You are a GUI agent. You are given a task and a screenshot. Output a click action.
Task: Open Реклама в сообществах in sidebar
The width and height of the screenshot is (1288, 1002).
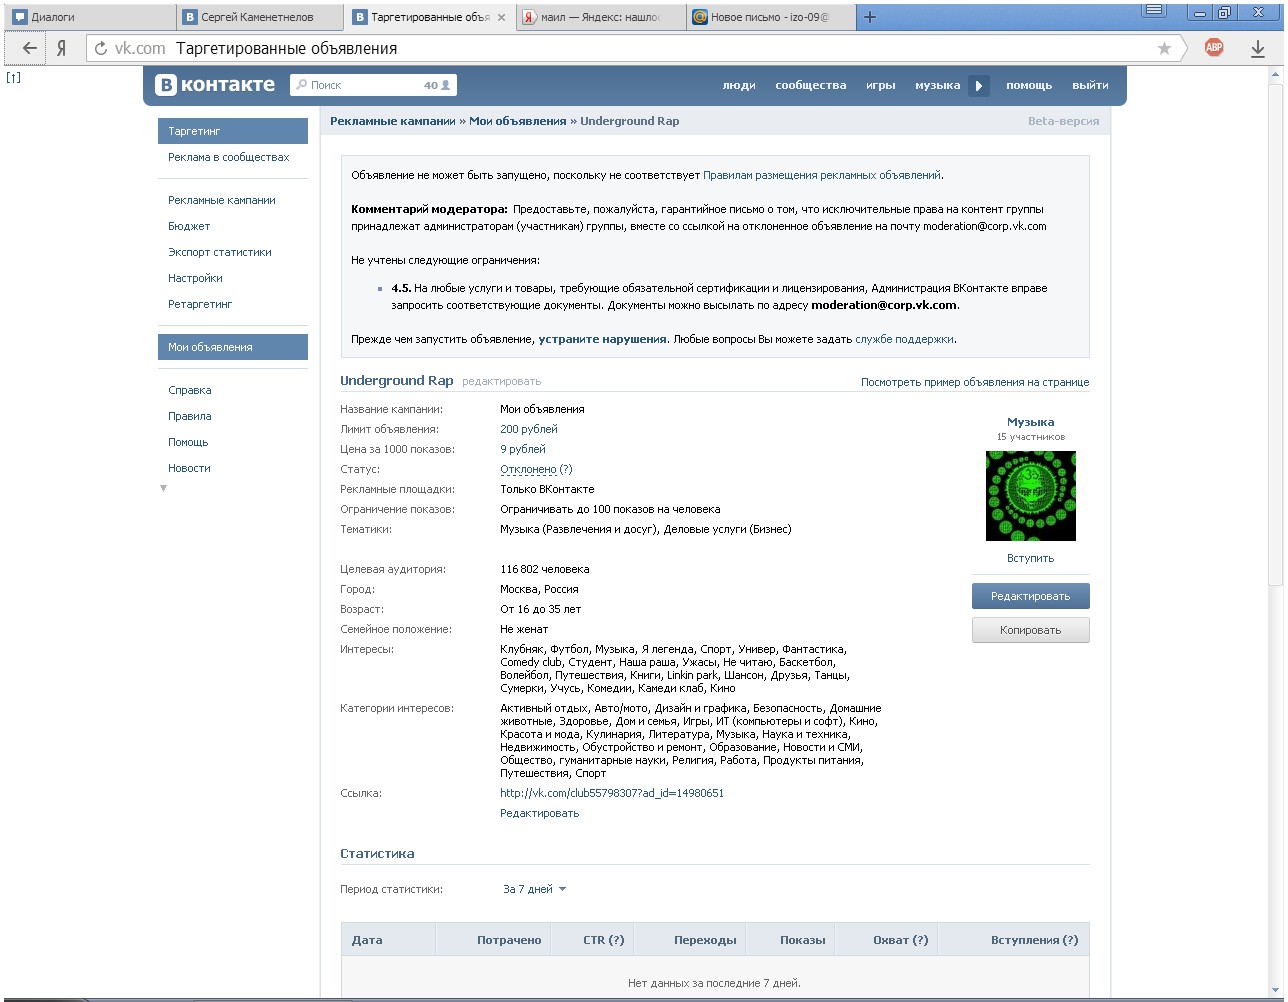(229, 157)
